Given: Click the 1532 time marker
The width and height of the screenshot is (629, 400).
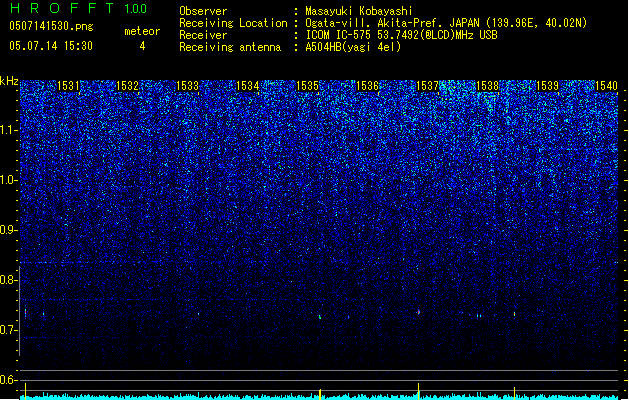Looking at the screenshot, I should (127, 86).
